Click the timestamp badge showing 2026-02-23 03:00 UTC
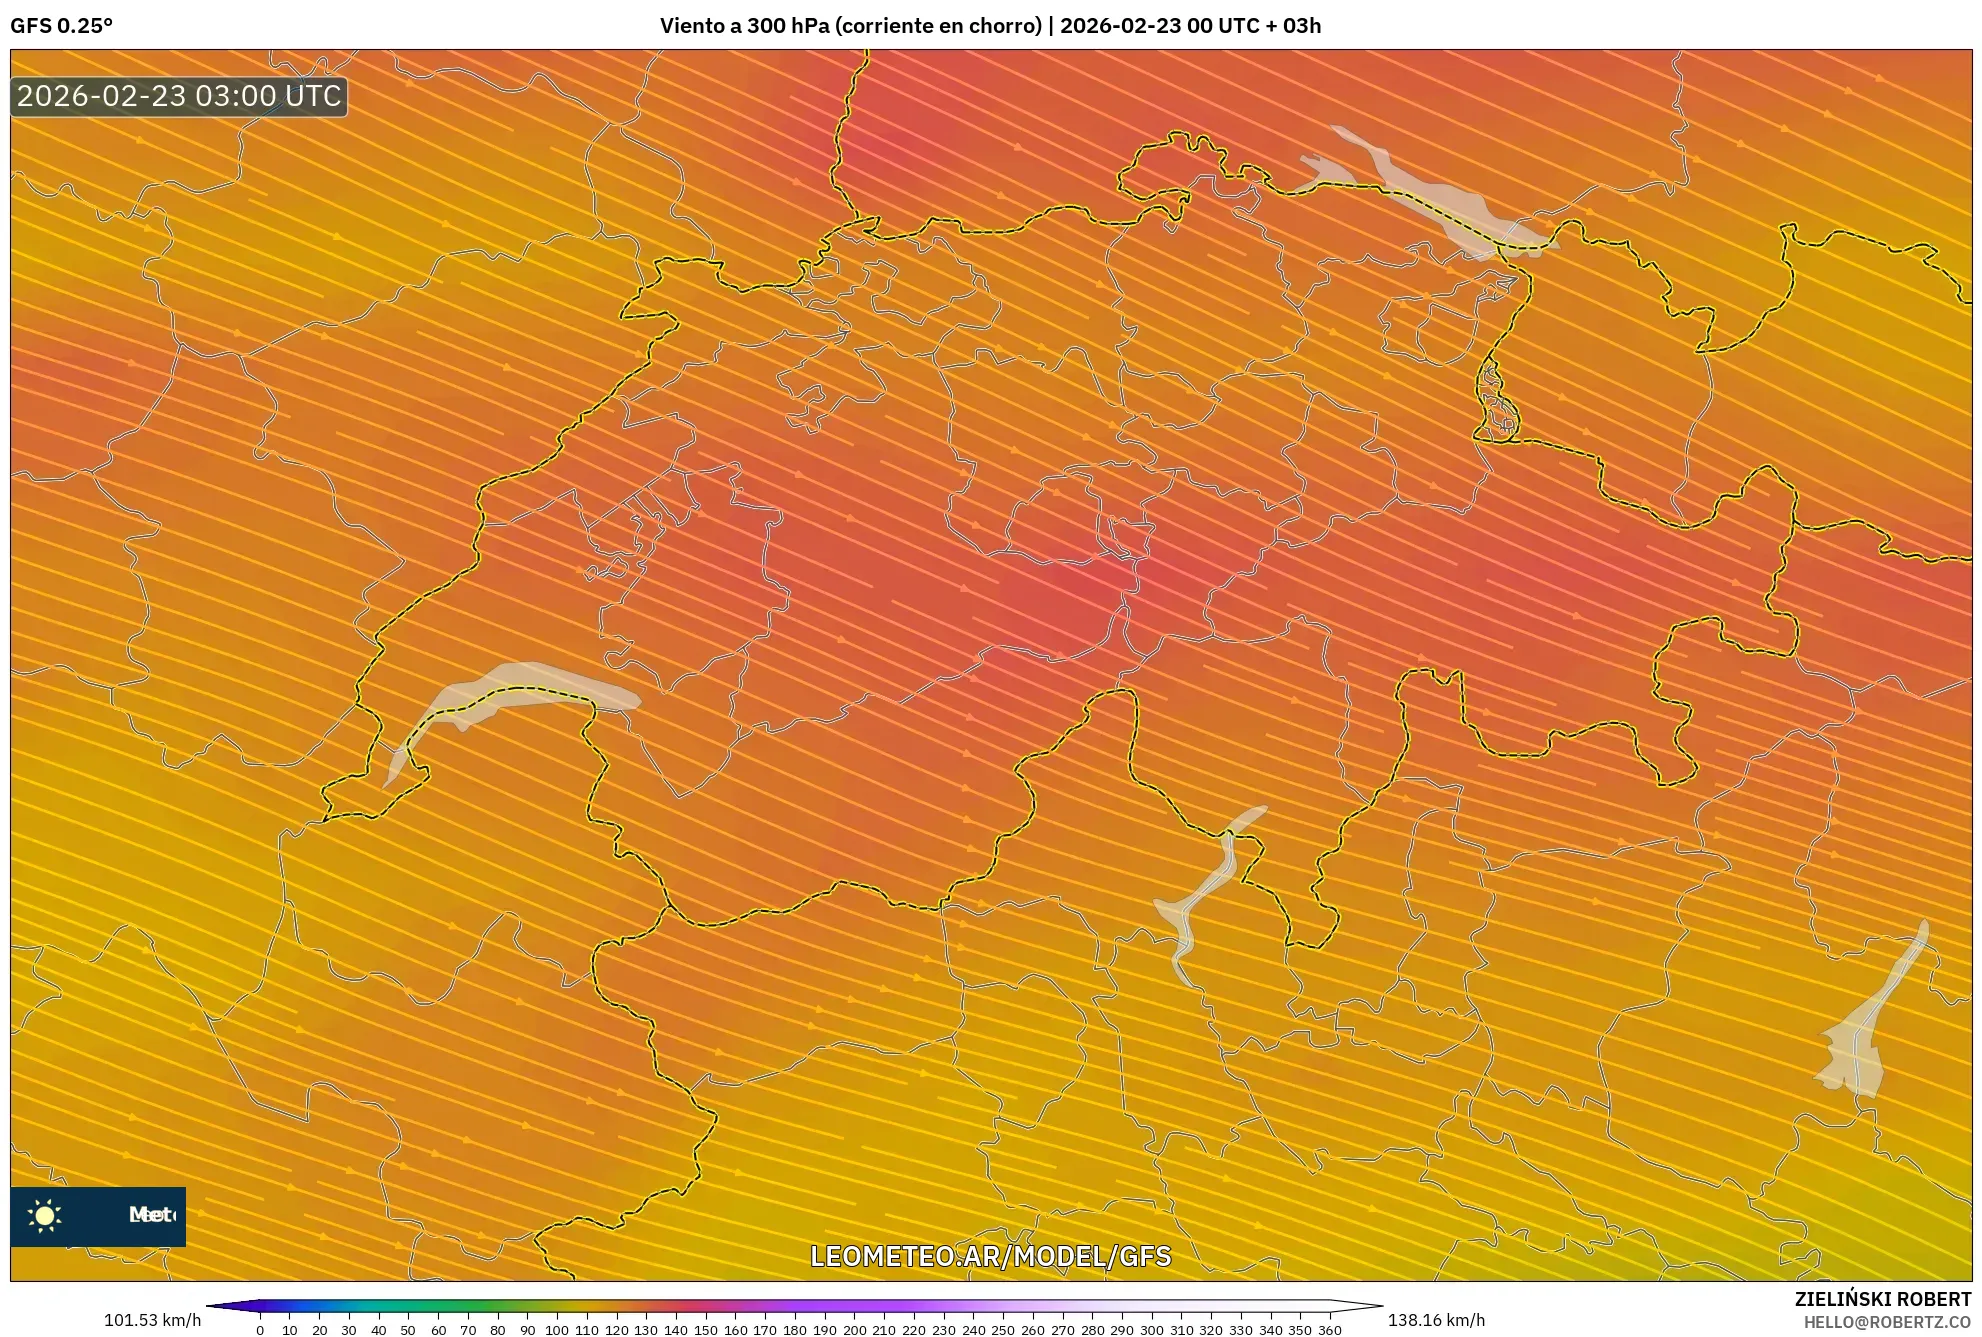Viewport: 1982px width, 1337px height. tap(178, 97)
